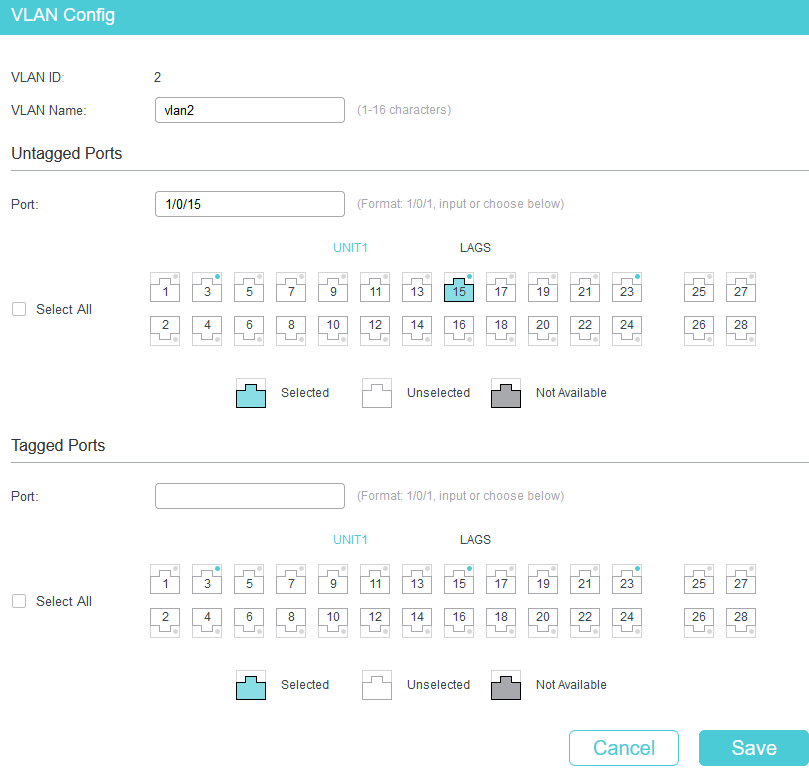The height and width of the screenshot is (783, 809).
Task: Select port 4 in Tagged Ports
Action: [x=207, y=623]
